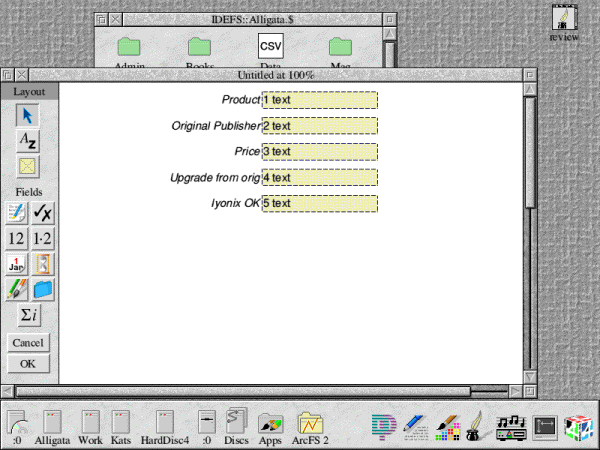Click the Cancel button
Image resolution: width=600 pixels, height=450 pixels.
(29, 343)
